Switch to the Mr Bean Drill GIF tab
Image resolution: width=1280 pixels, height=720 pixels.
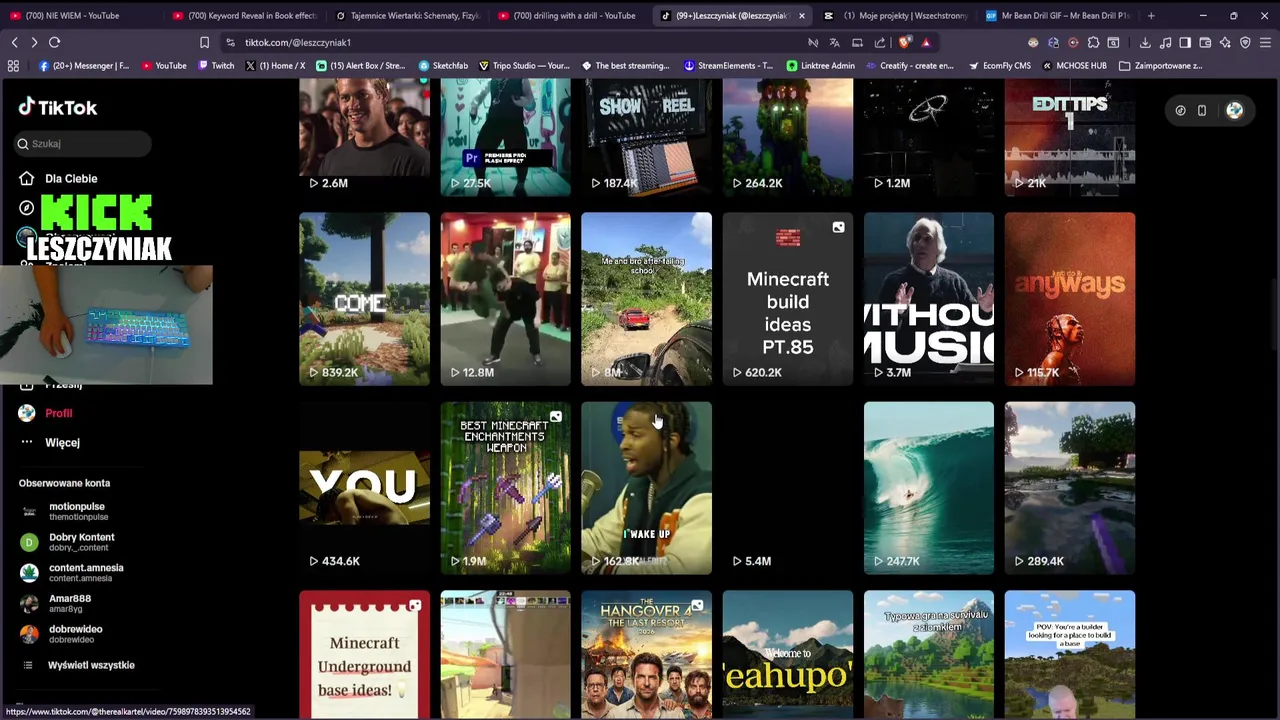pyautogui.click(x=1058, y=15)
